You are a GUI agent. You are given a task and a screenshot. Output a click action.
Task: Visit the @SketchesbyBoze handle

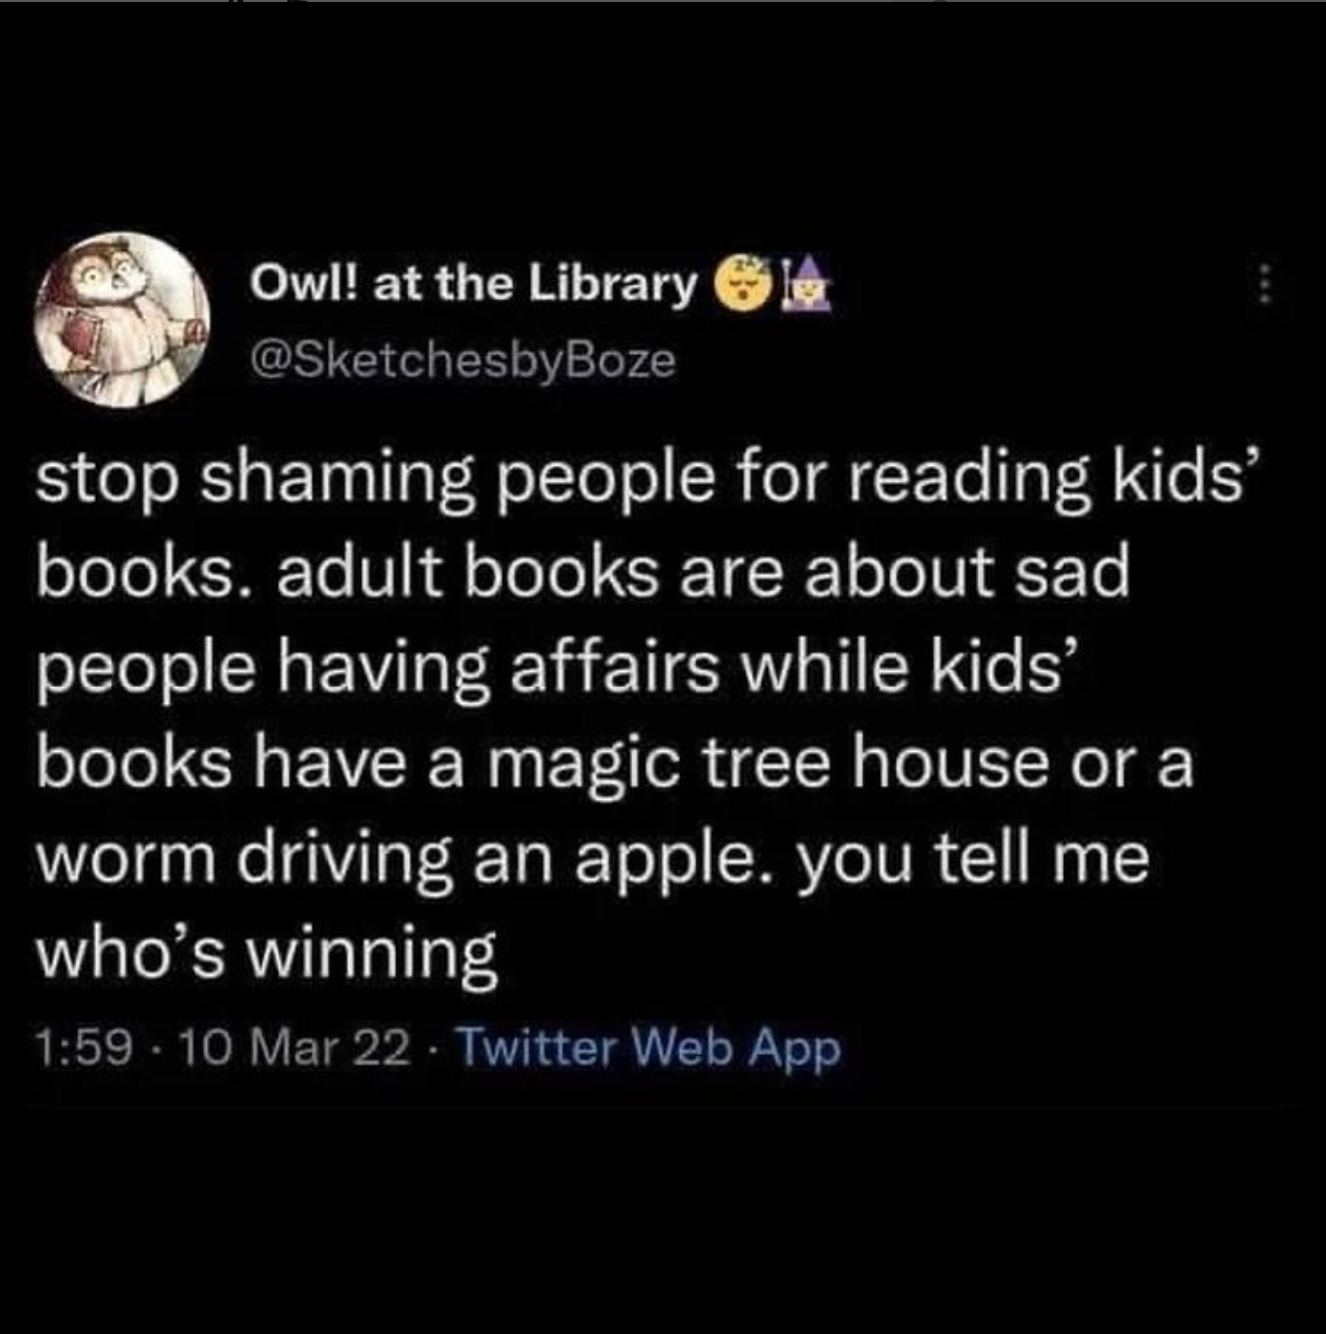pyautogui.click(x=463, y=360)
